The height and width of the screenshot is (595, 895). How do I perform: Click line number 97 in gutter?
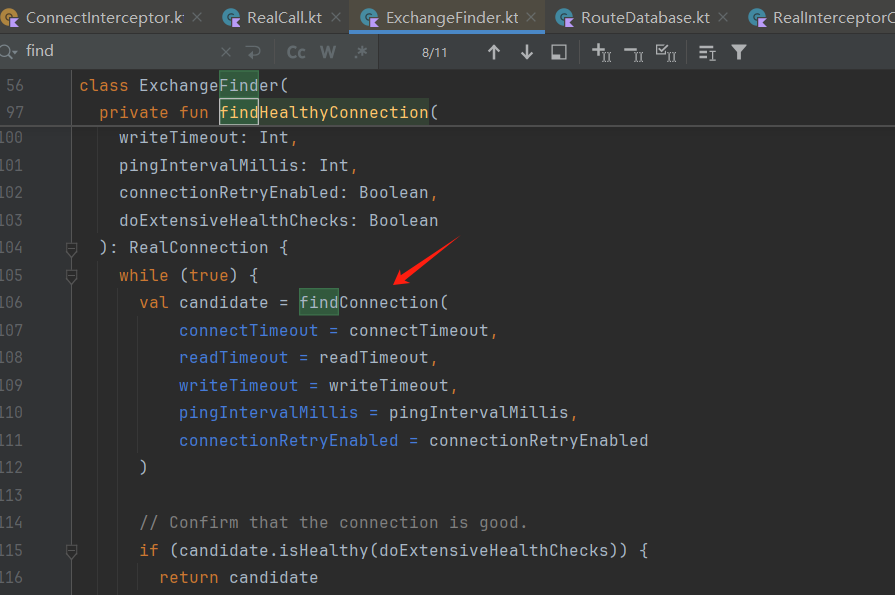[15, 112]
